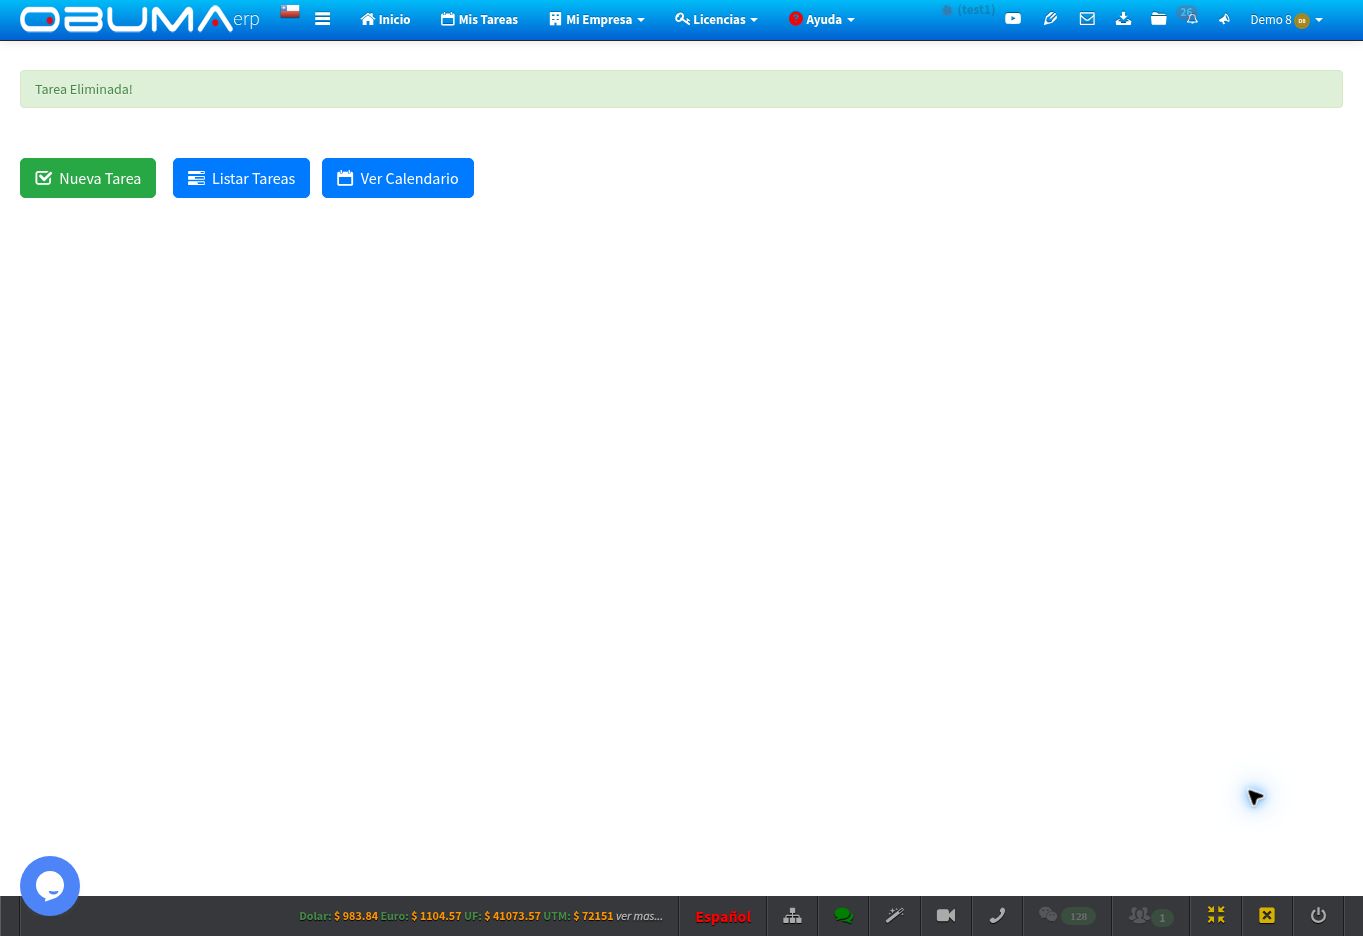Viewport: 1363px width, 936px height.
Task: Click the phone call icon
Action: (x=997, y=916)
